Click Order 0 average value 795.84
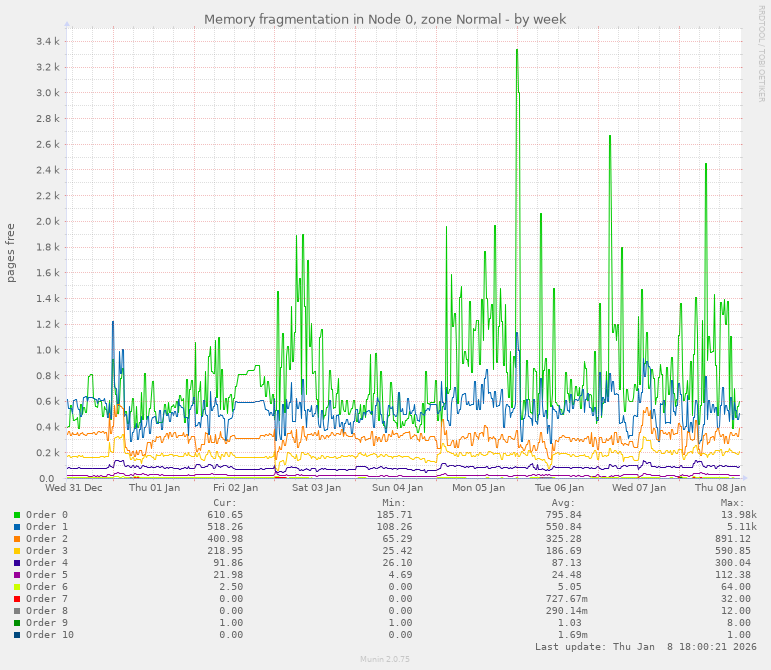Screen dimensions: 771x670 coord(563,515)
